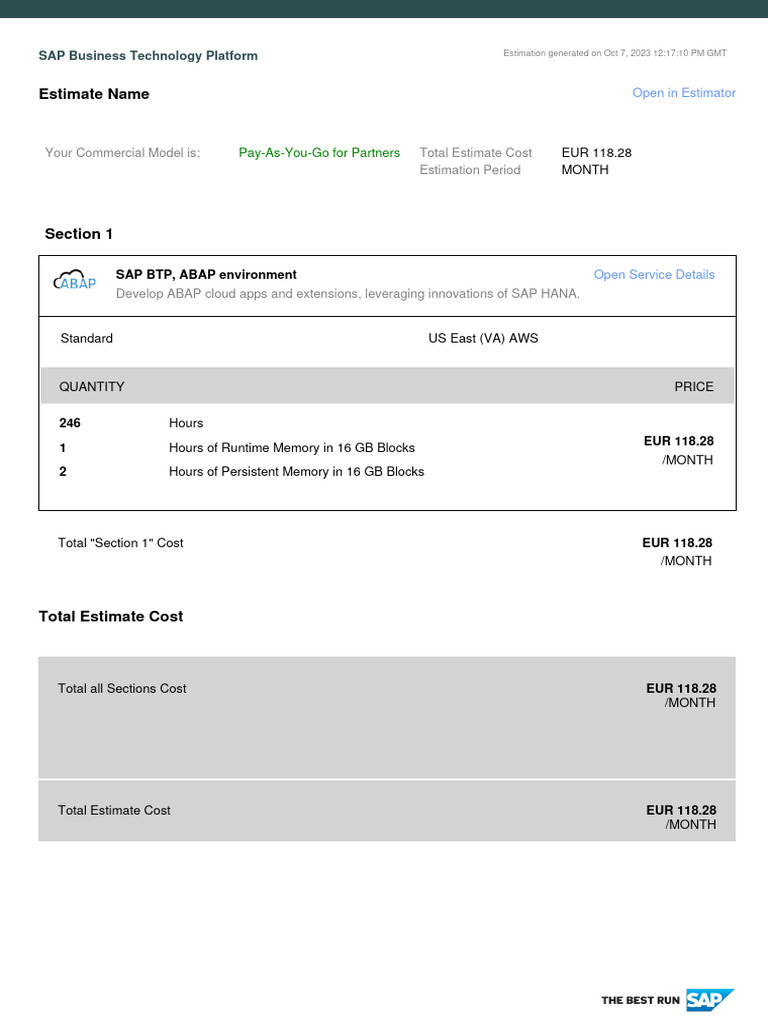768x1024 pixels.
Task: Click the Pay-As-You-Go for Partners commercial model
Action: pos(319,153)
